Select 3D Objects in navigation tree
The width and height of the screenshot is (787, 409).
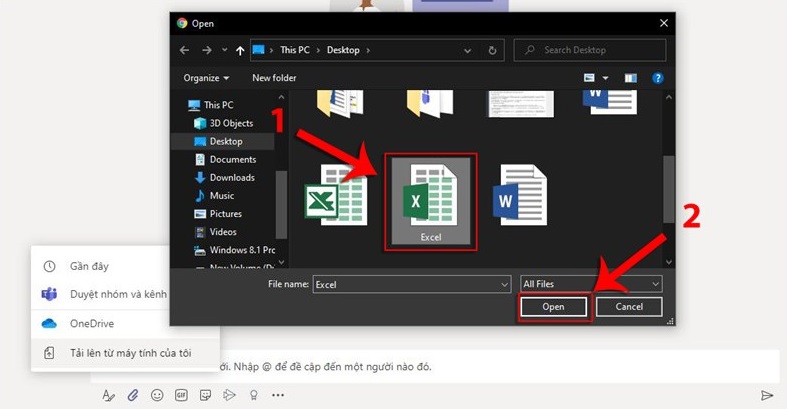pyautogui.click(x=223, y=123)
